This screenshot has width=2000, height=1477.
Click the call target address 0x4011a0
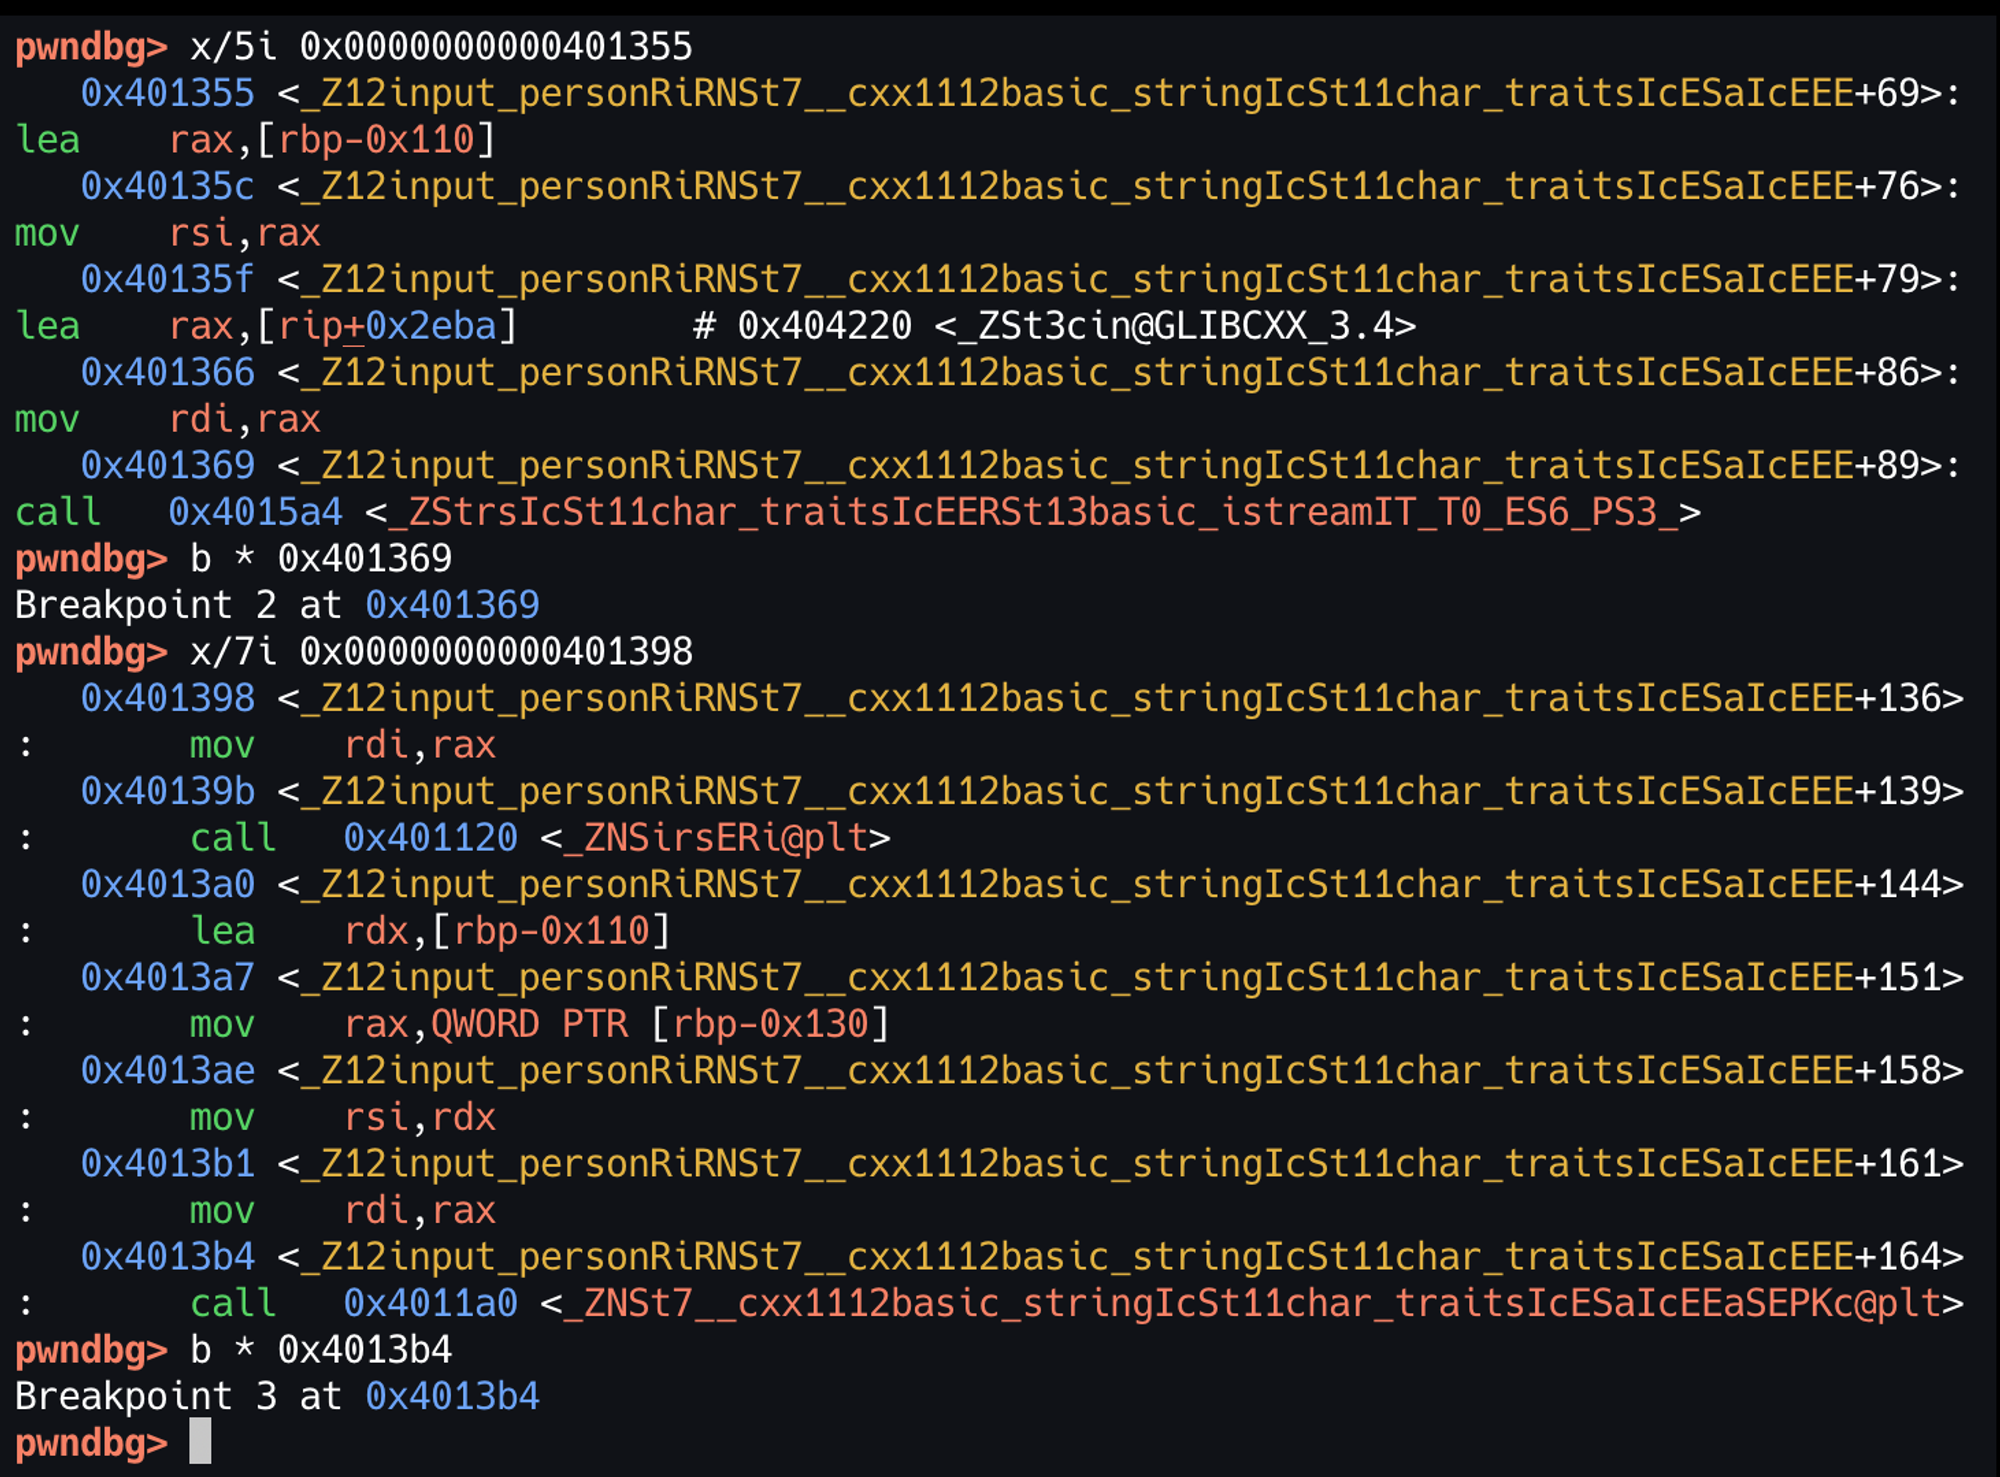click(430, 1303)
